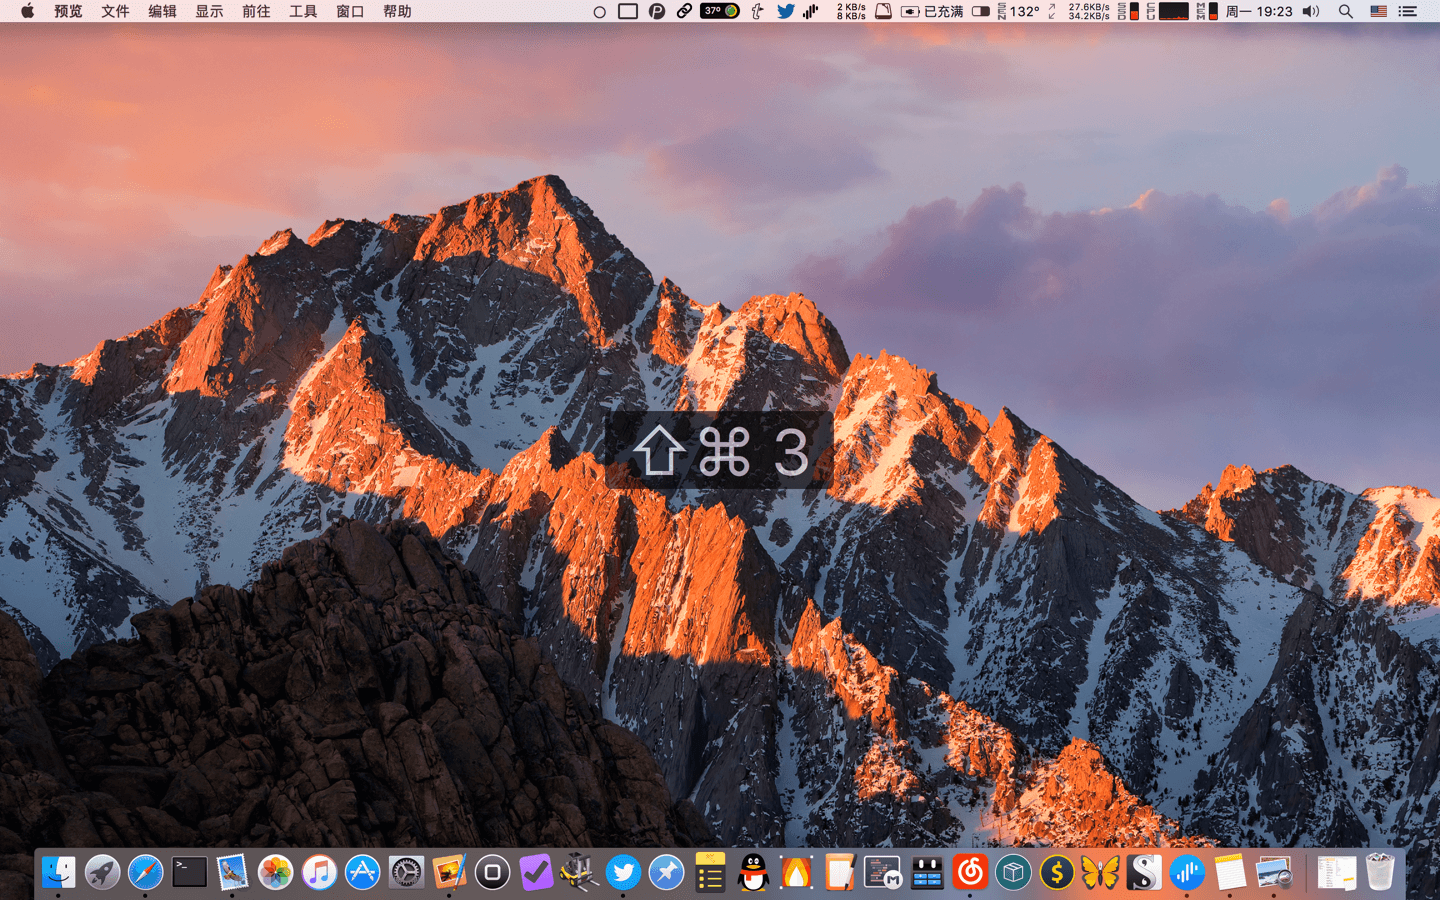Click the rectangle window icon in menu bar
Screen dimensions: 1440x900
click(628, 11)
